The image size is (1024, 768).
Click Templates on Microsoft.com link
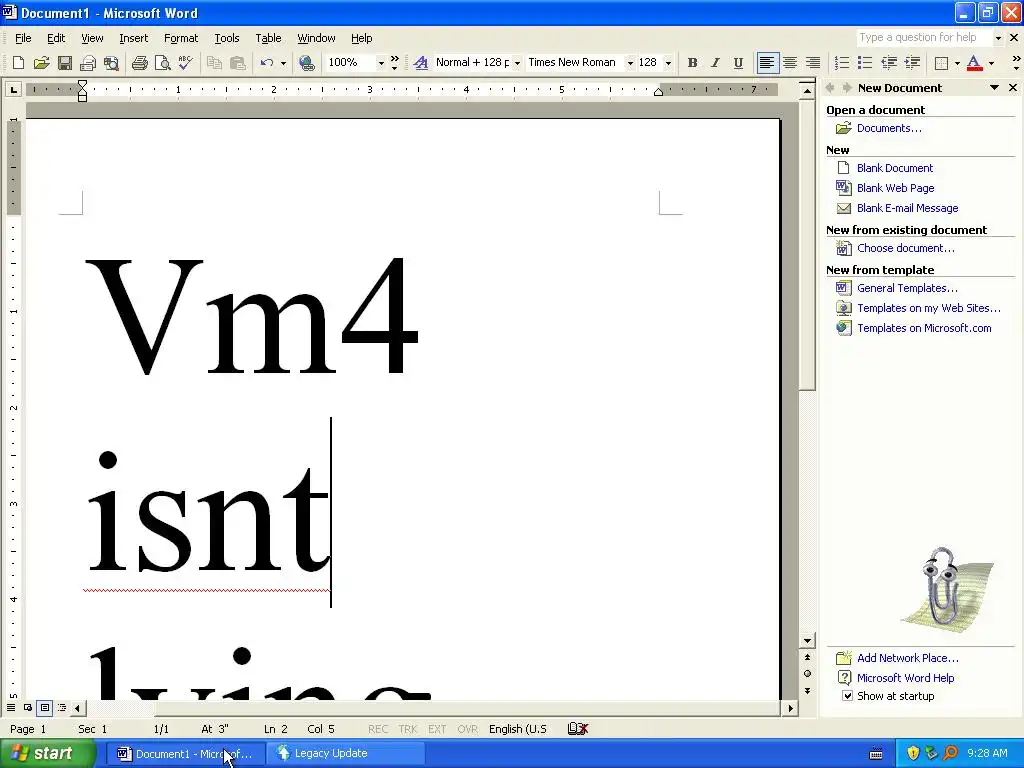pyautogui.click(x=924, y=328)
